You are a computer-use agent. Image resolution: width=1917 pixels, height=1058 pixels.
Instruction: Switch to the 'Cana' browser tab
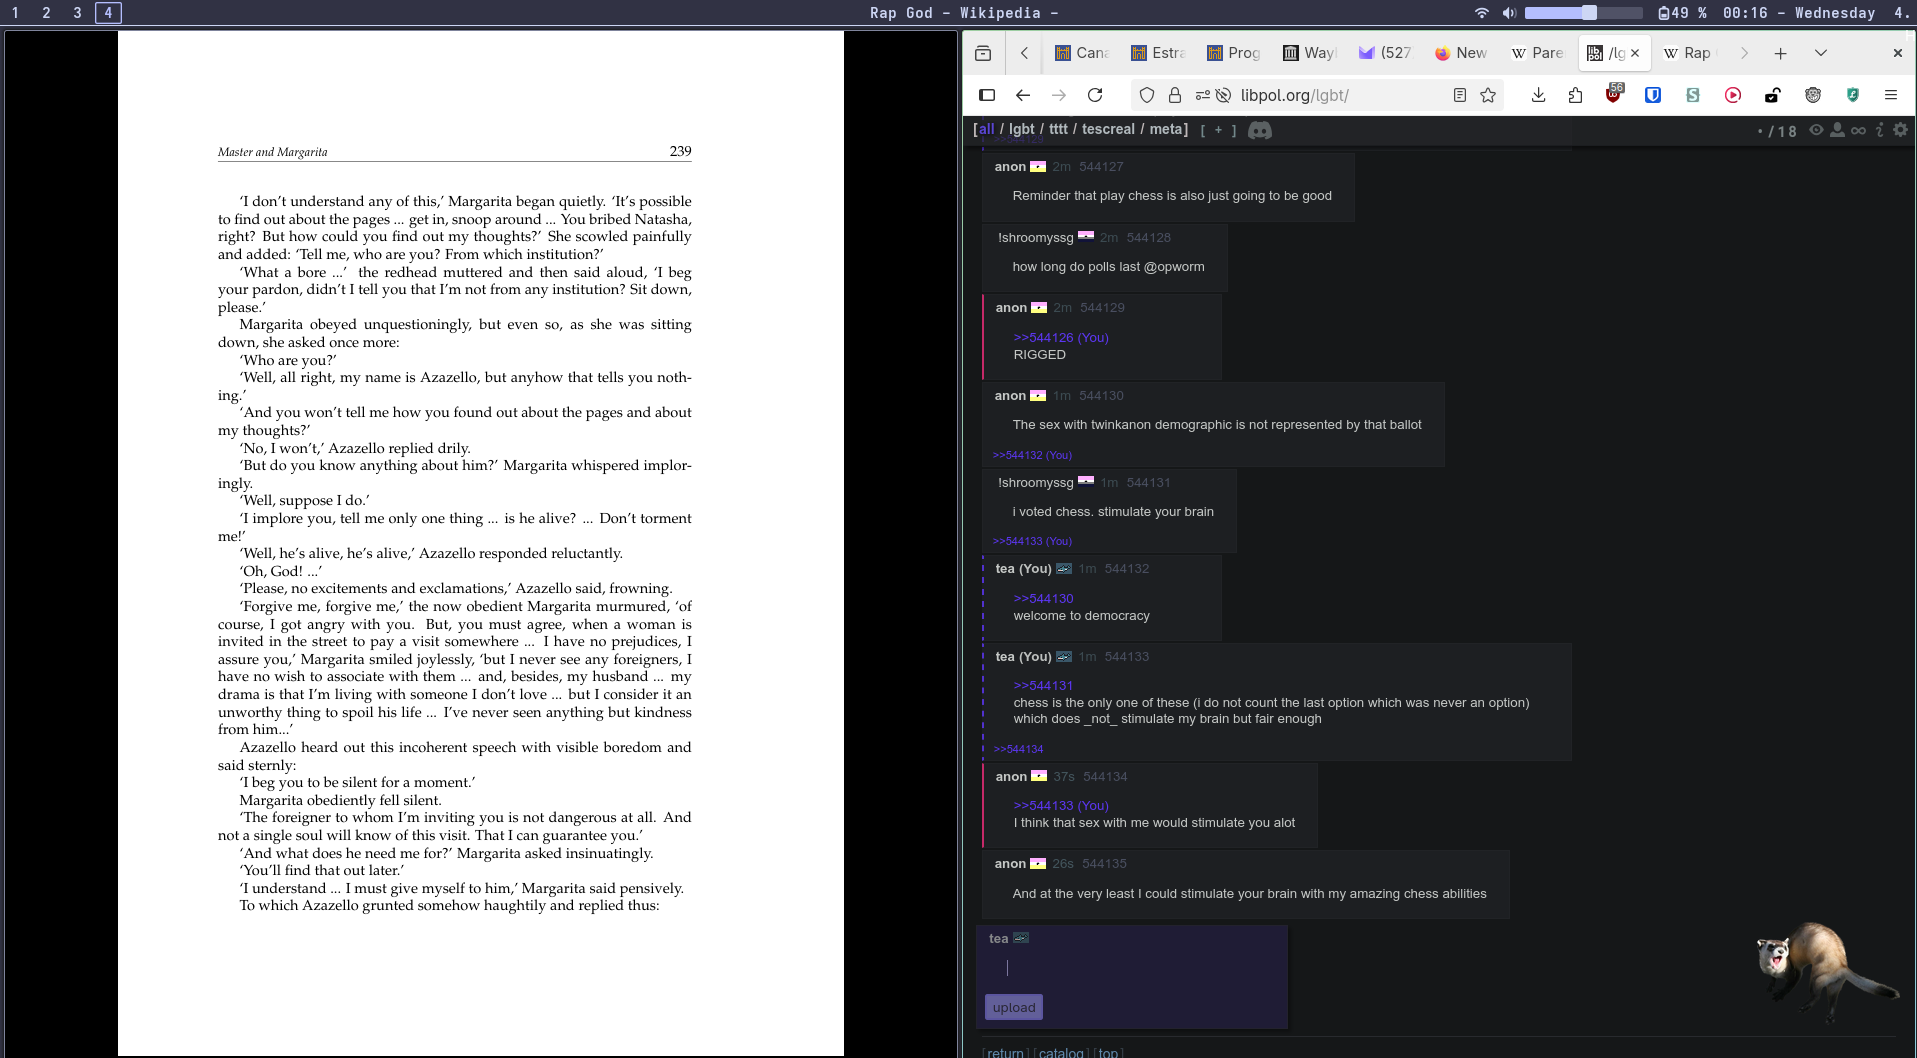point(1082,53)
